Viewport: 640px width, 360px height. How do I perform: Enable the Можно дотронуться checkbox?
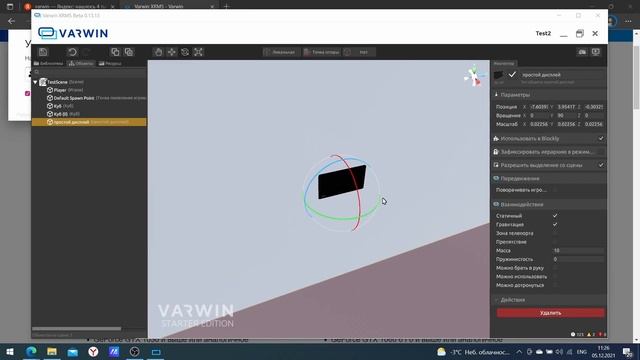tap(555, 285)
